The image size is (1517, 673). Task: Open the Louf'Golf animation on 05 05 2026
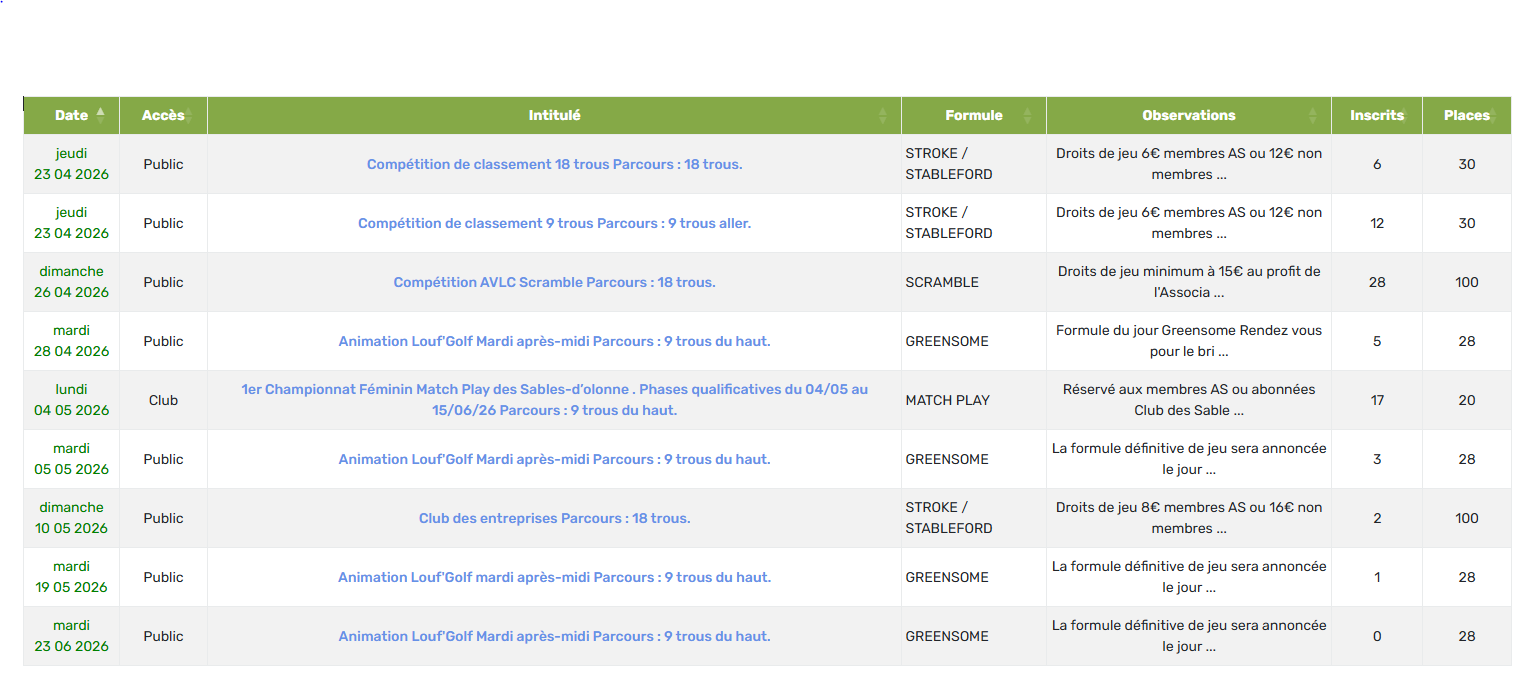coord(554,459)
